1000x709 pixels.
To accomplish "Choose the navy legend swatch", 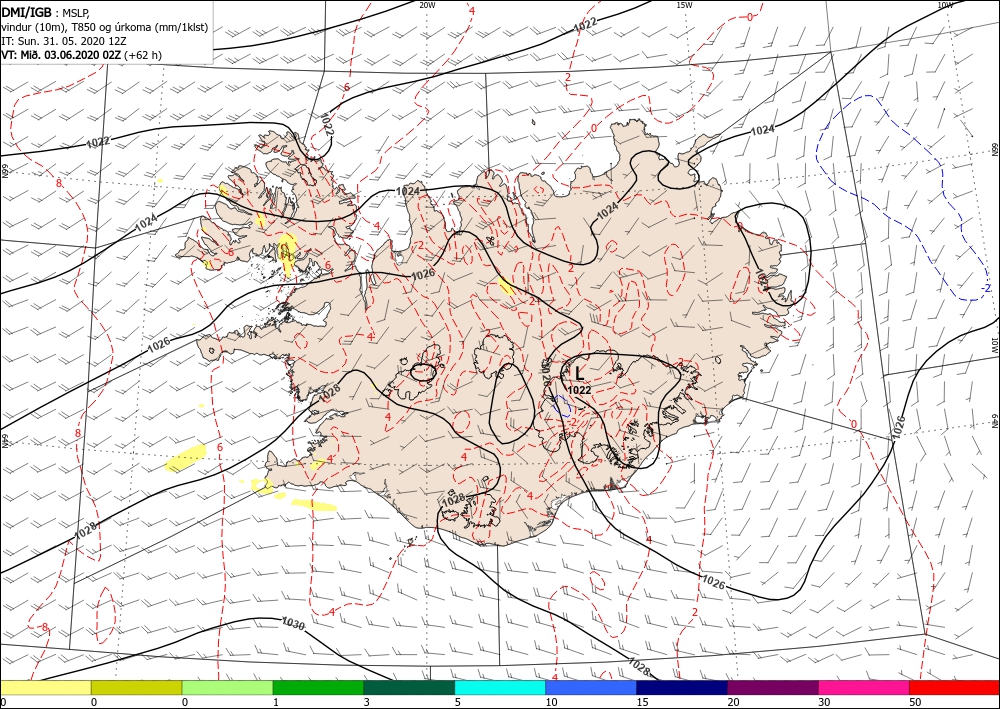I will (x=682, y=687).
